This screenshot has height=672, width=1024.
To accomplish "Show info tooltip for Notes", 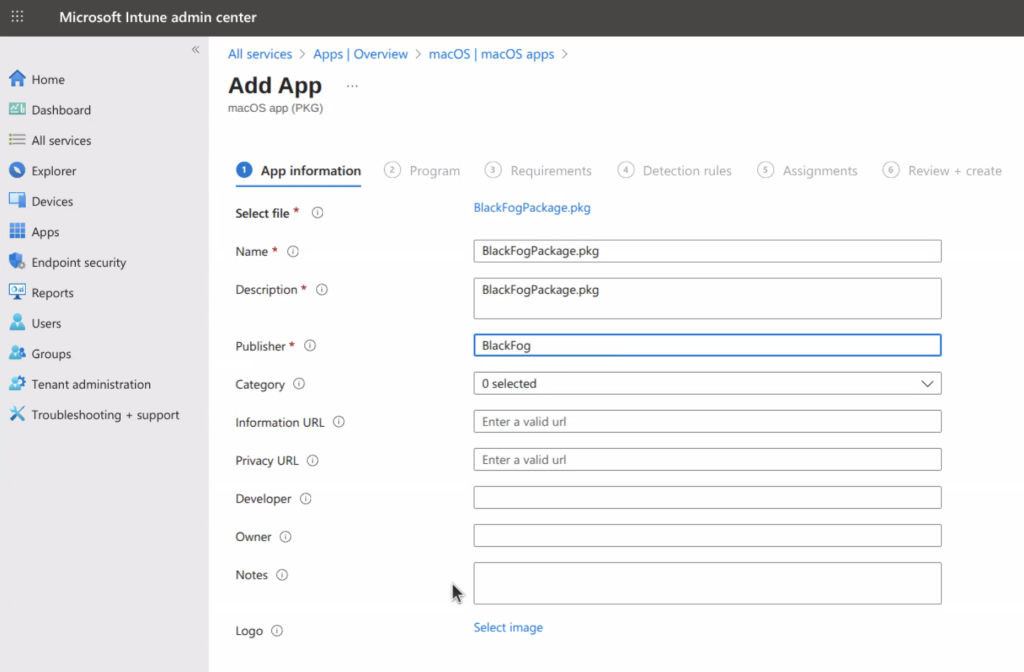I will pyautogui.click(x=282, y=575).
